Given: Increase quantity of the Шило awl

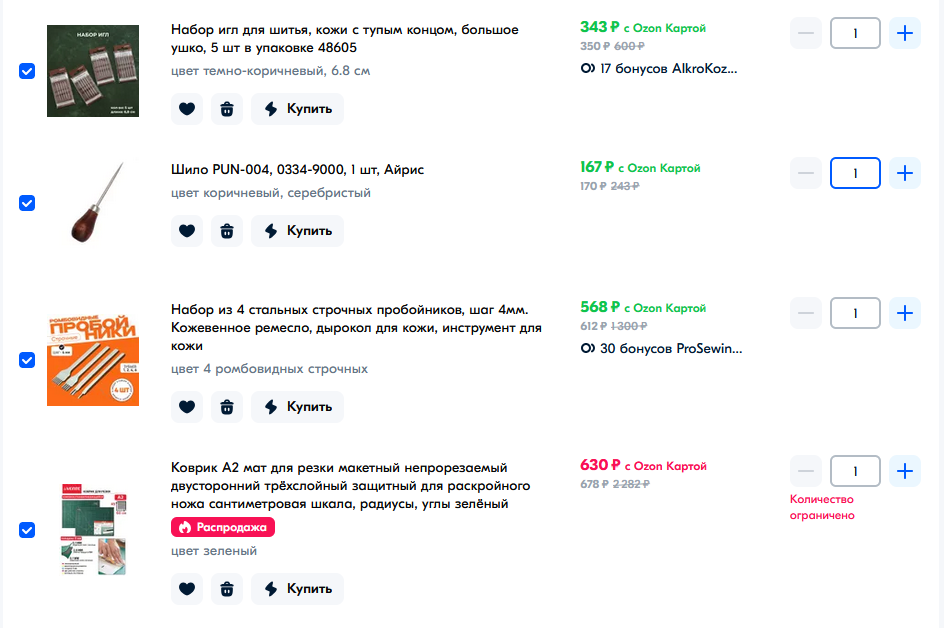Looking at the screenshot, I should [905, 173].
